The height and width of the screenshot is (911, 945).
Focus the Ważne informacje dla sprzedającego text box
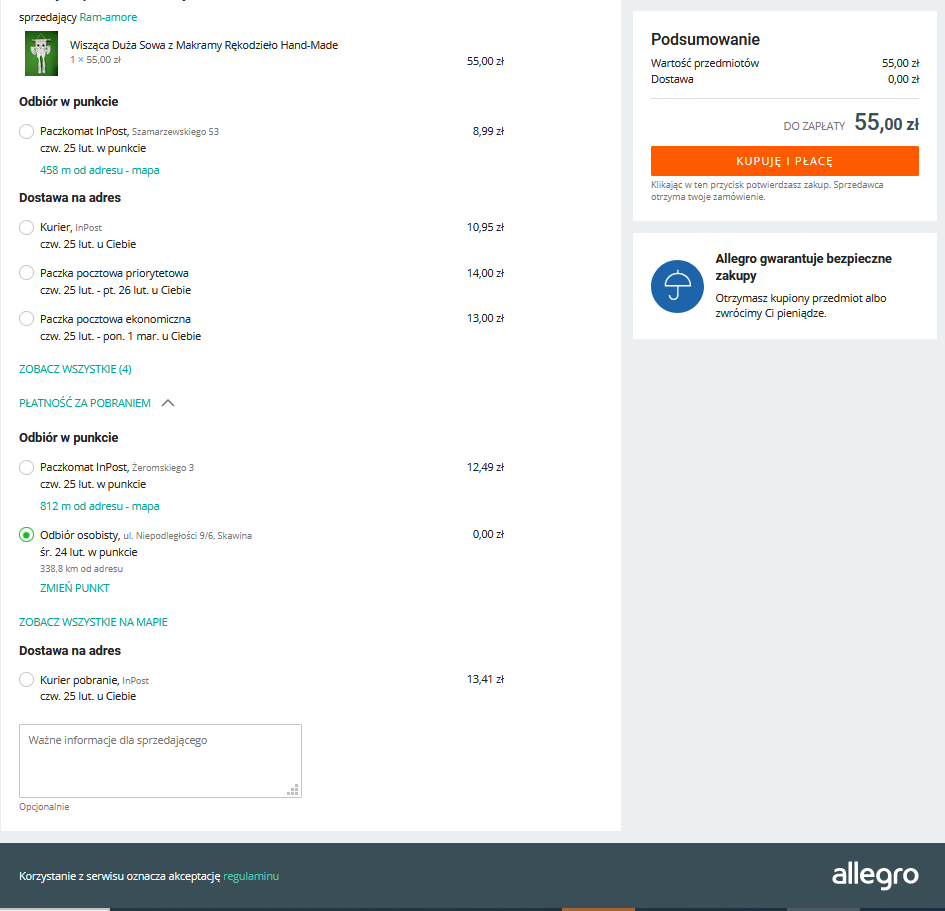pos(160,761)
